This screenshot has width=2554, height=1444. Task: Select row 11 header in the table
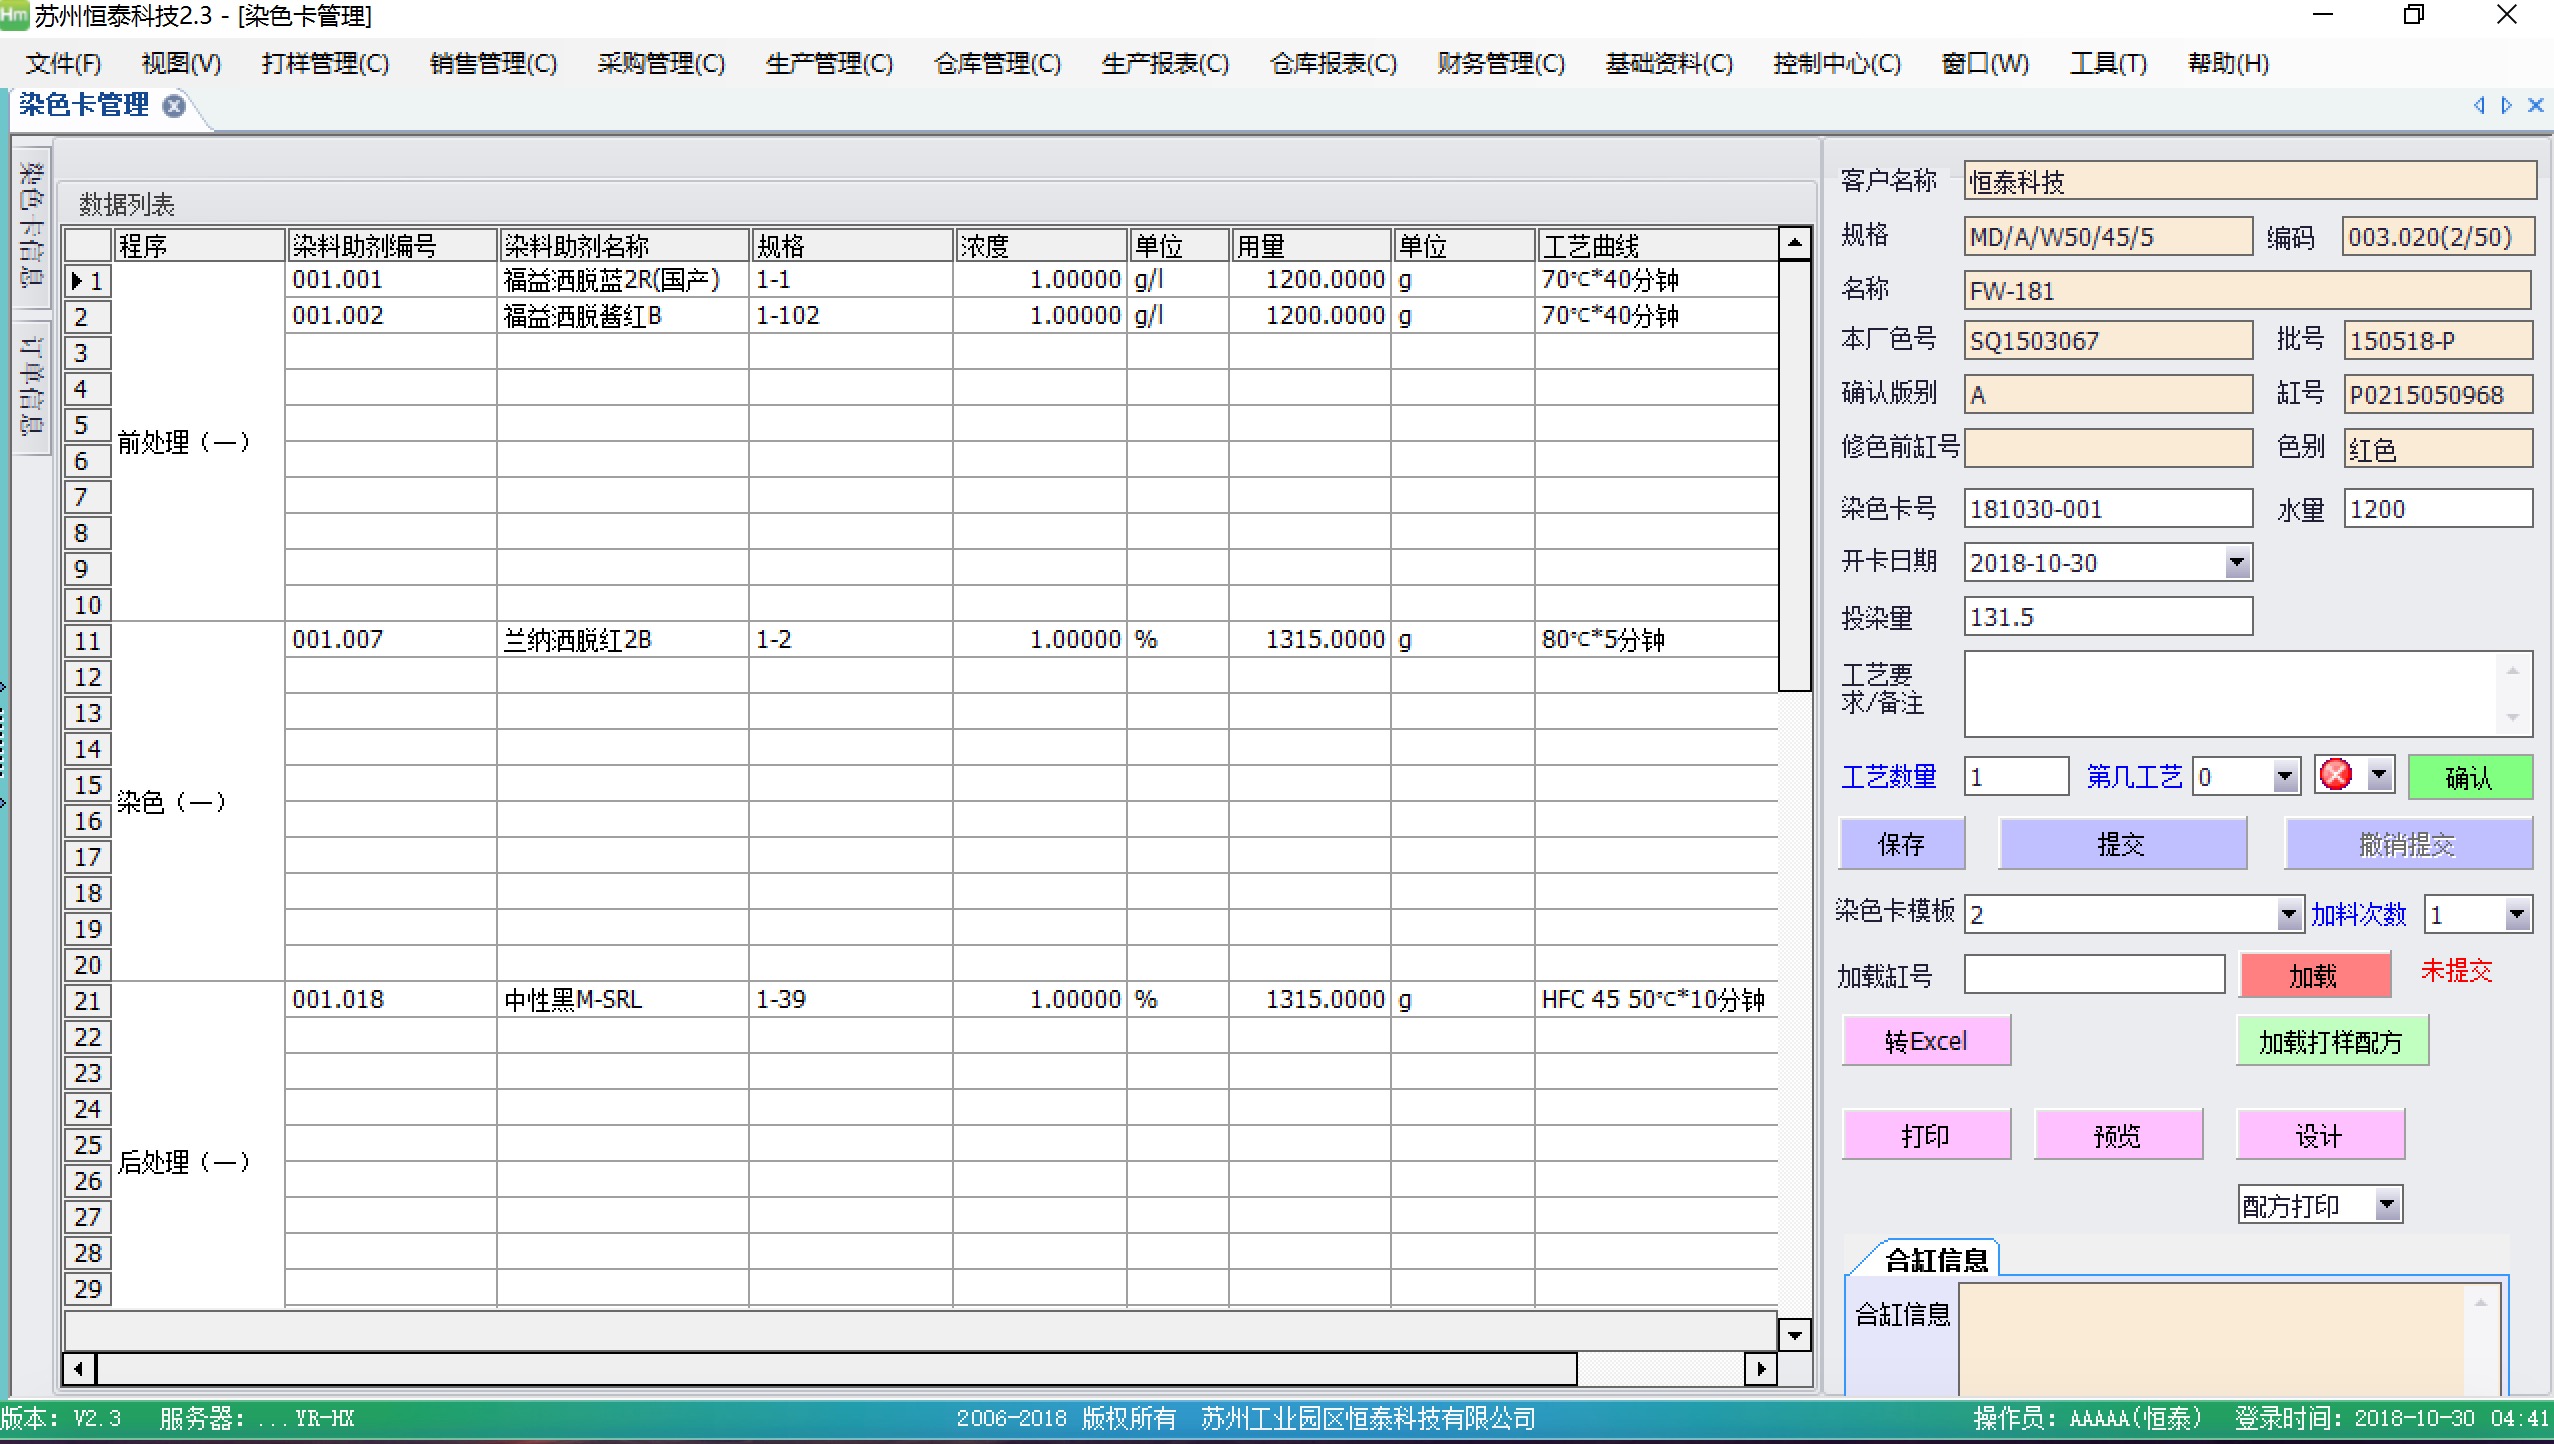88,641
